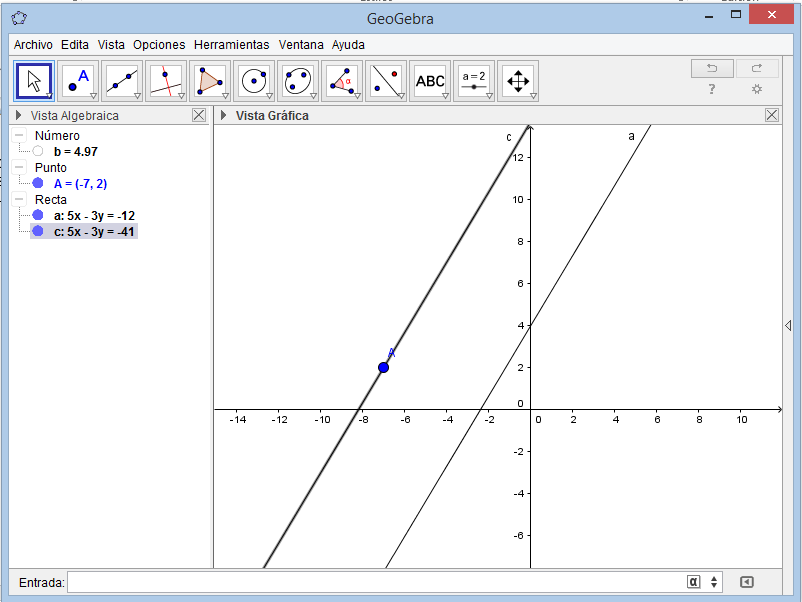Click the help question mark button
This screenshot has width=802, height=602.
coord(711,89)
